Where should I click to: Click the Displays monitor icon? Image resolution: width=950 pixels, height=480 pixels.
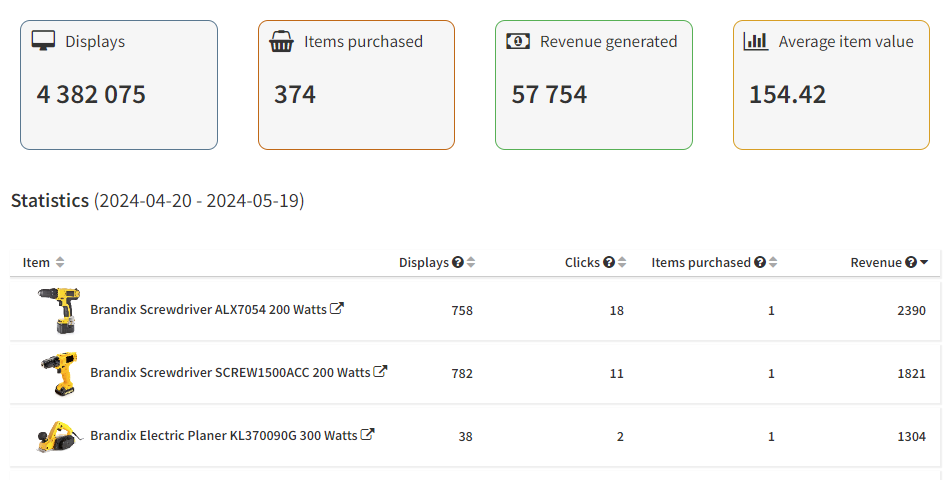(44, 41)
